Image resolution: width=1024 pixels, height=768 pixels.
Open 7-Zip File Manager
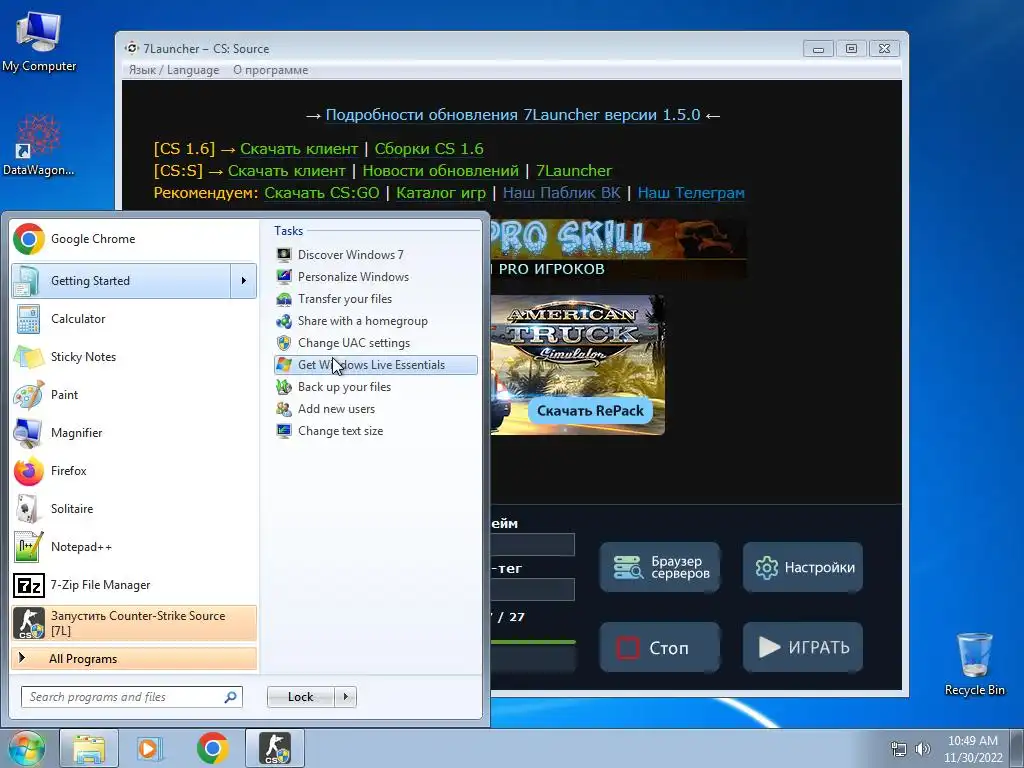pyautogui.click(x=134, y=584)
